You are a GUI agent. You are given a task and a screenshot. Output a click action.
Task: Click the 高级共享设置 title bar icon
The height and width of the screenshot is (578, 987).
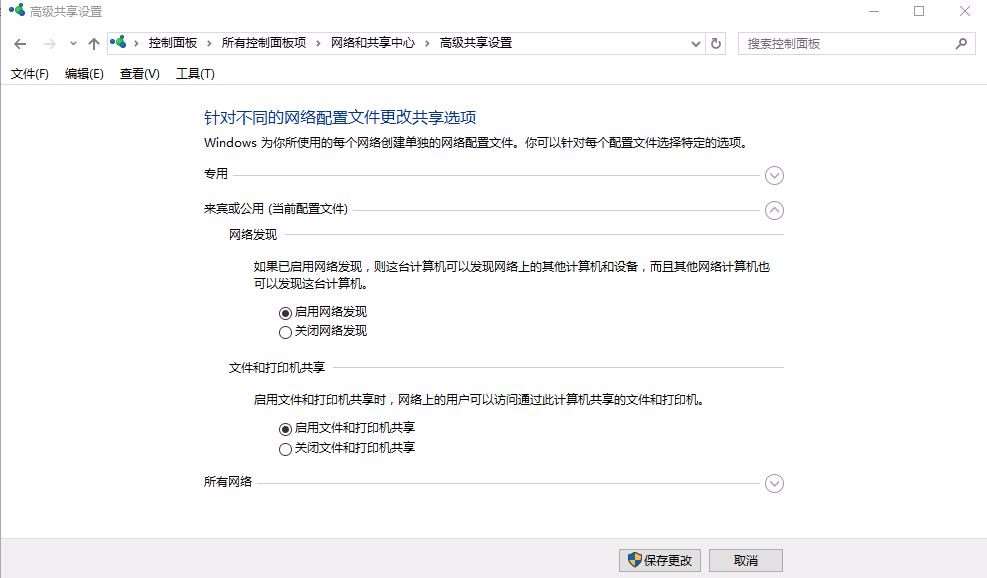(x=18, y=10)
